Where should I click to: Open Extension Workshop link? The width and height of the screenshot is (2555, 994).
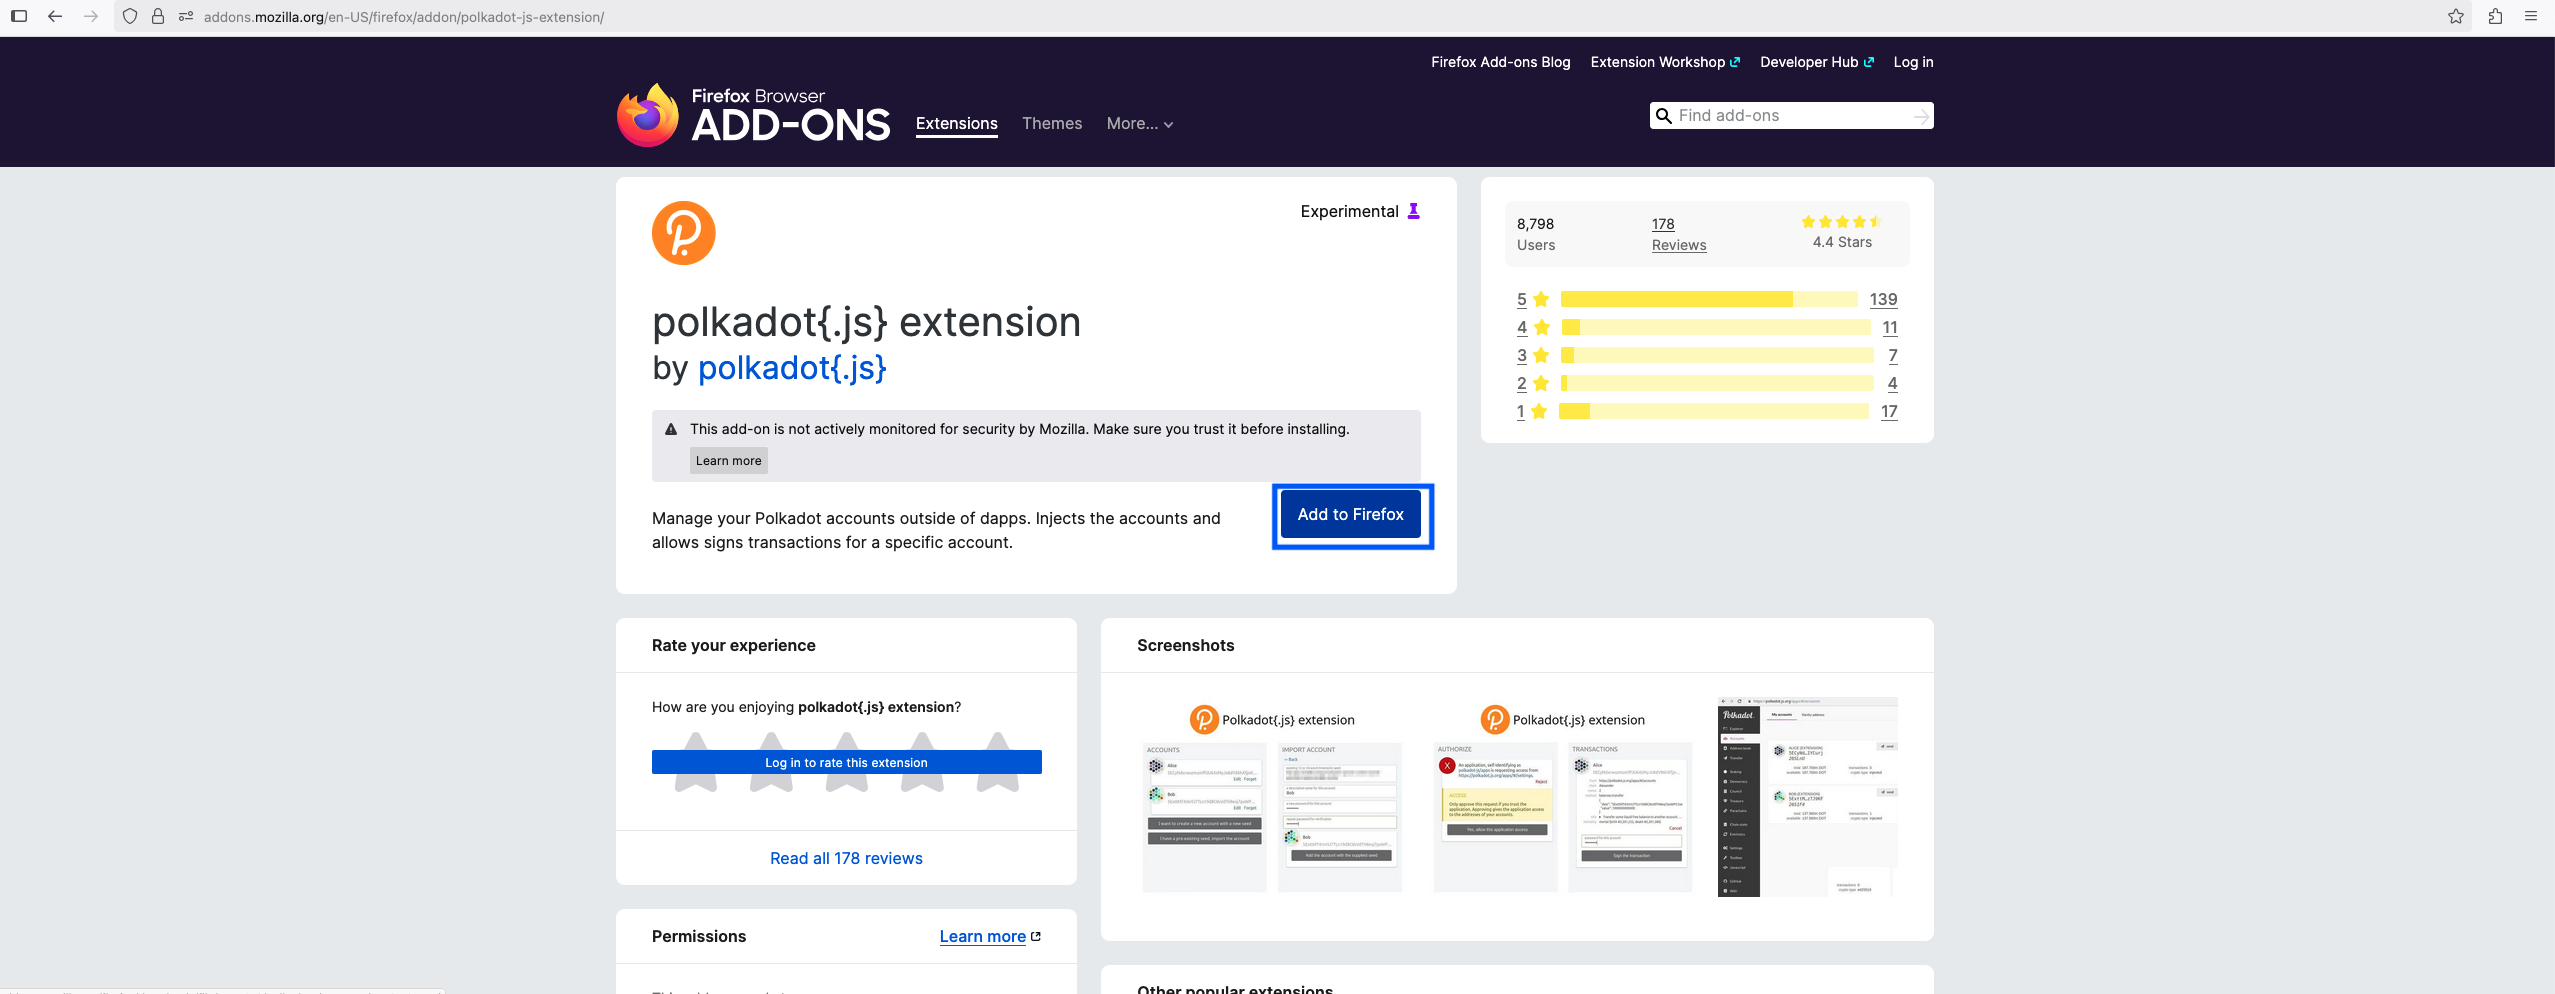pos(1665,62)
